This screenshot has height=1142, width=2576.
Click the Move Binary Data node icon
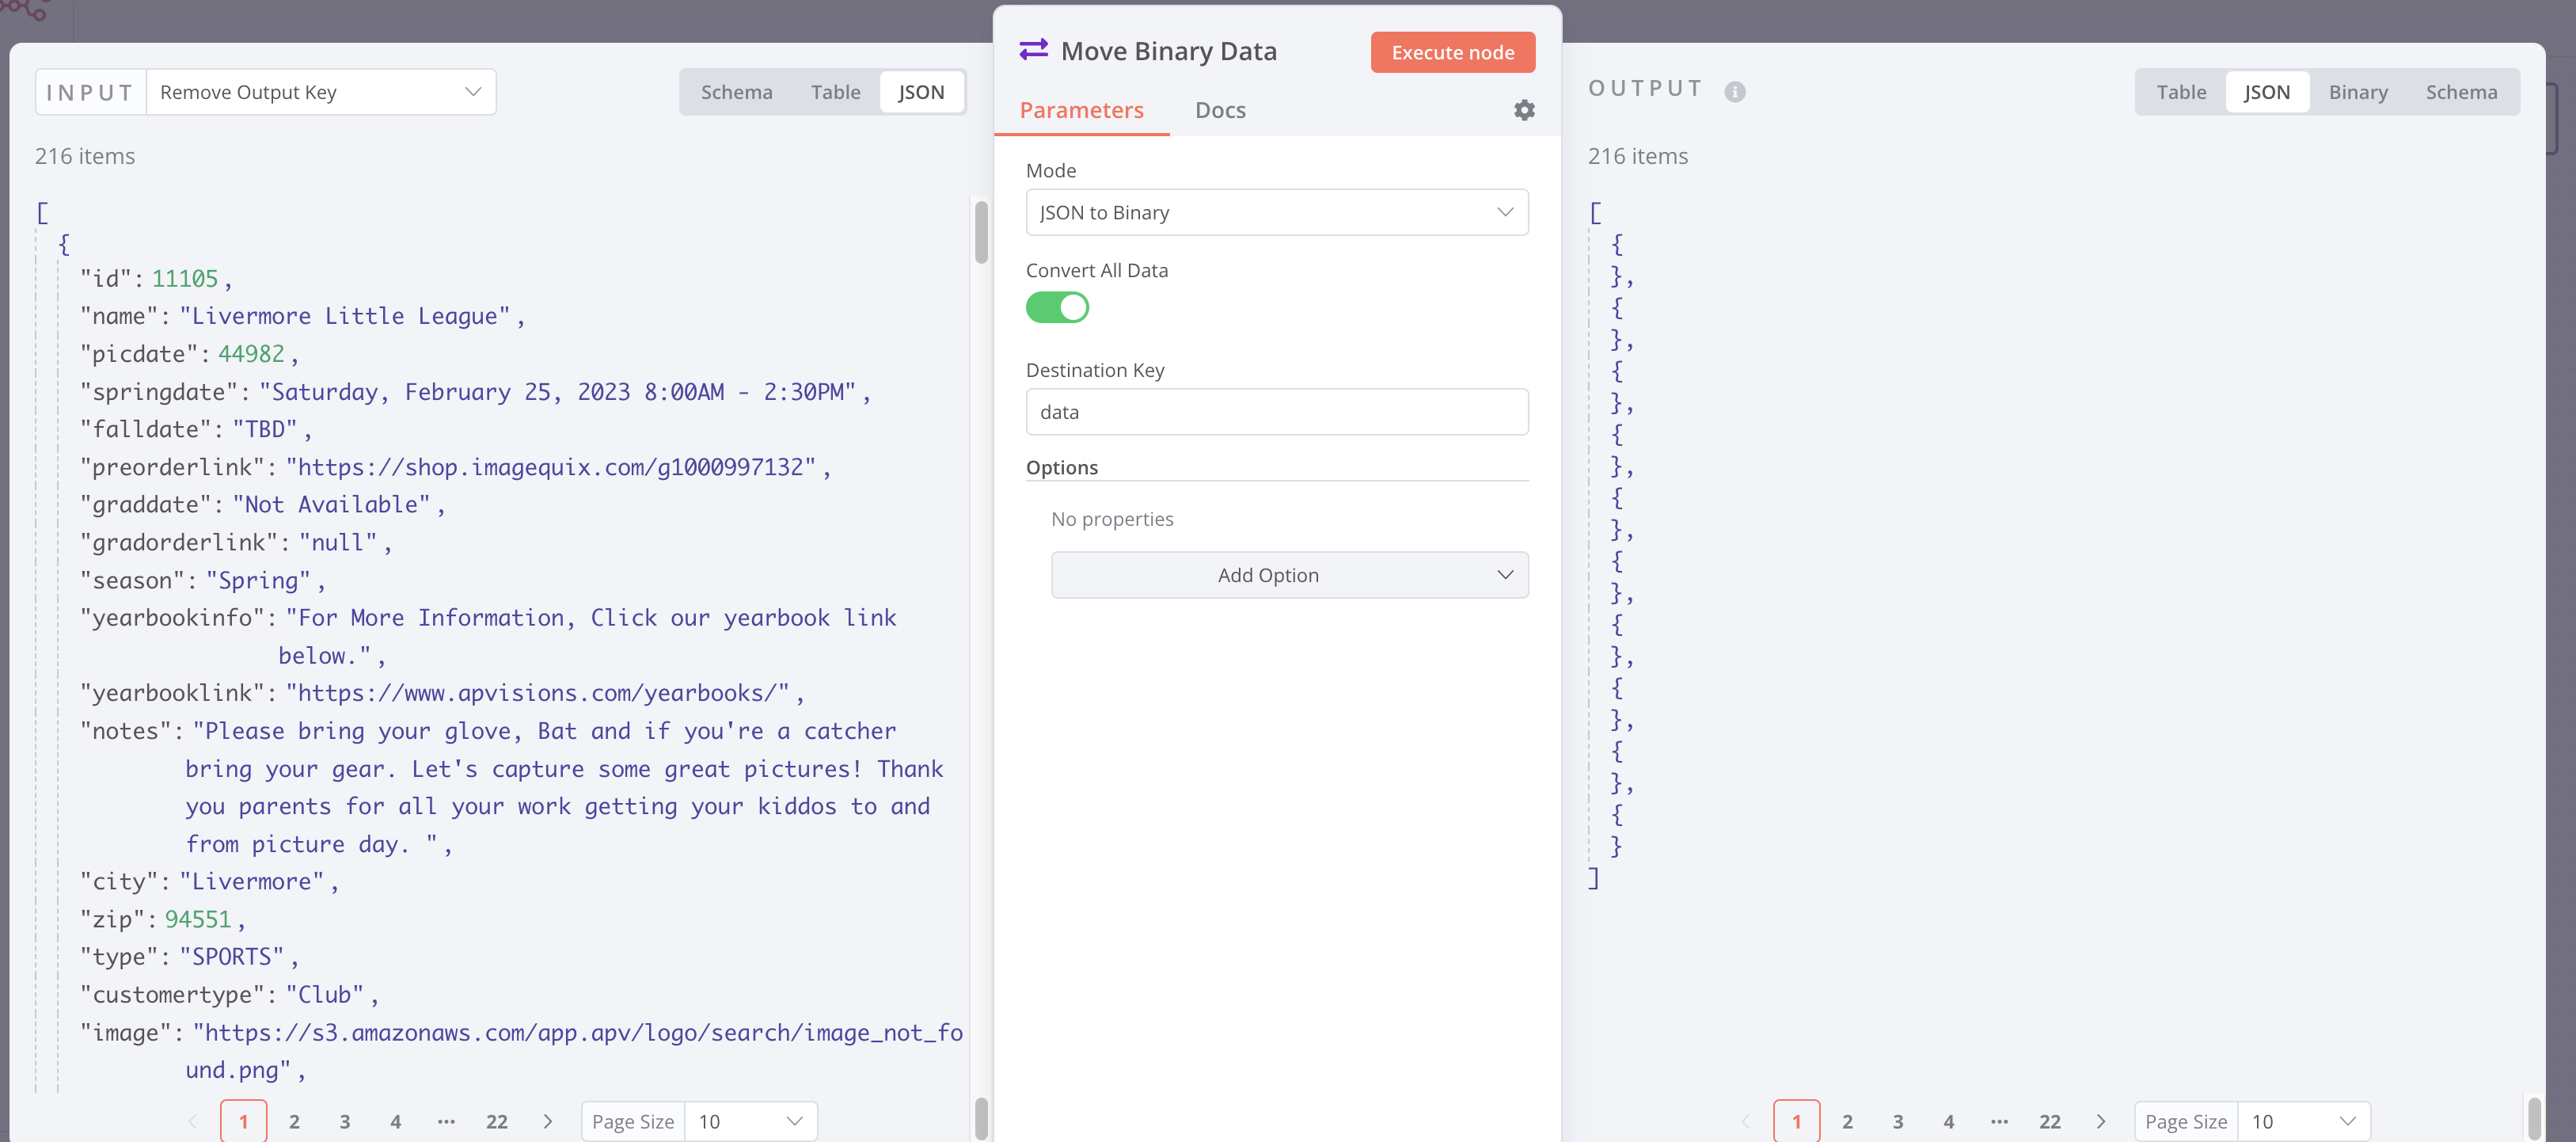(1033, 50)
